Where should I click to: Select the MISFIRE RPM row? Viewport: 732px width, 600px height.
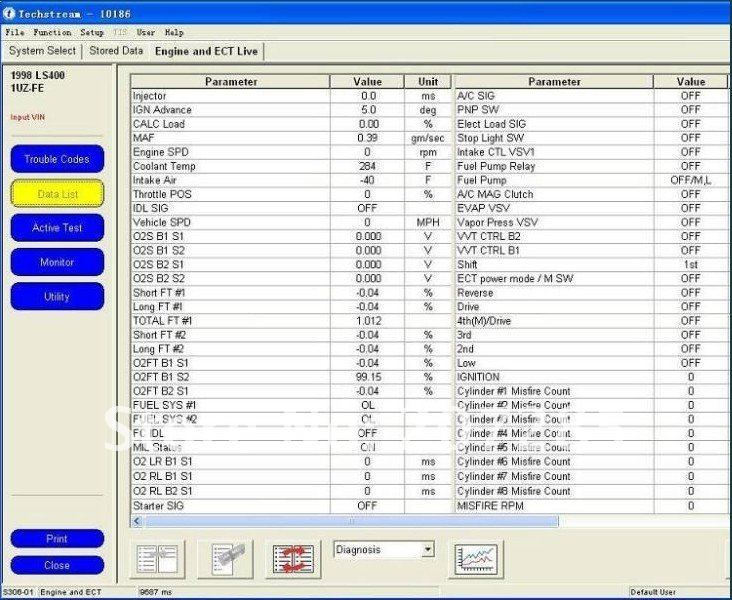(x=591, y=506)
